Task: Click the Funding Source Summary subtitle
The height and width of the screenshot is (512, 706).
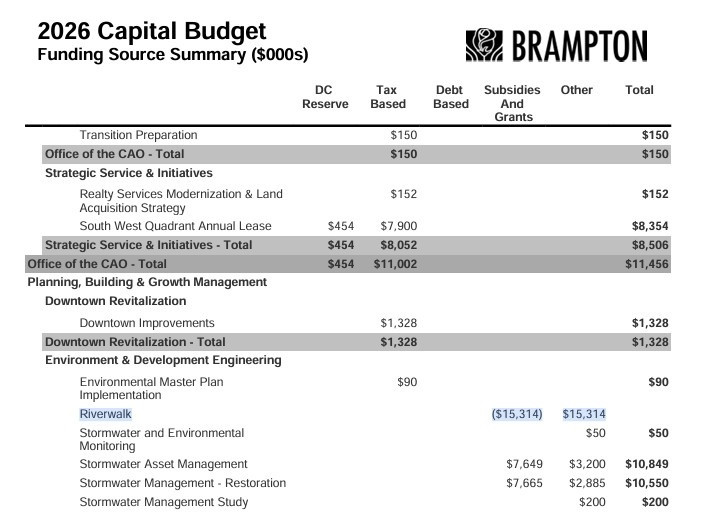Action: click(x=172, y=55)
